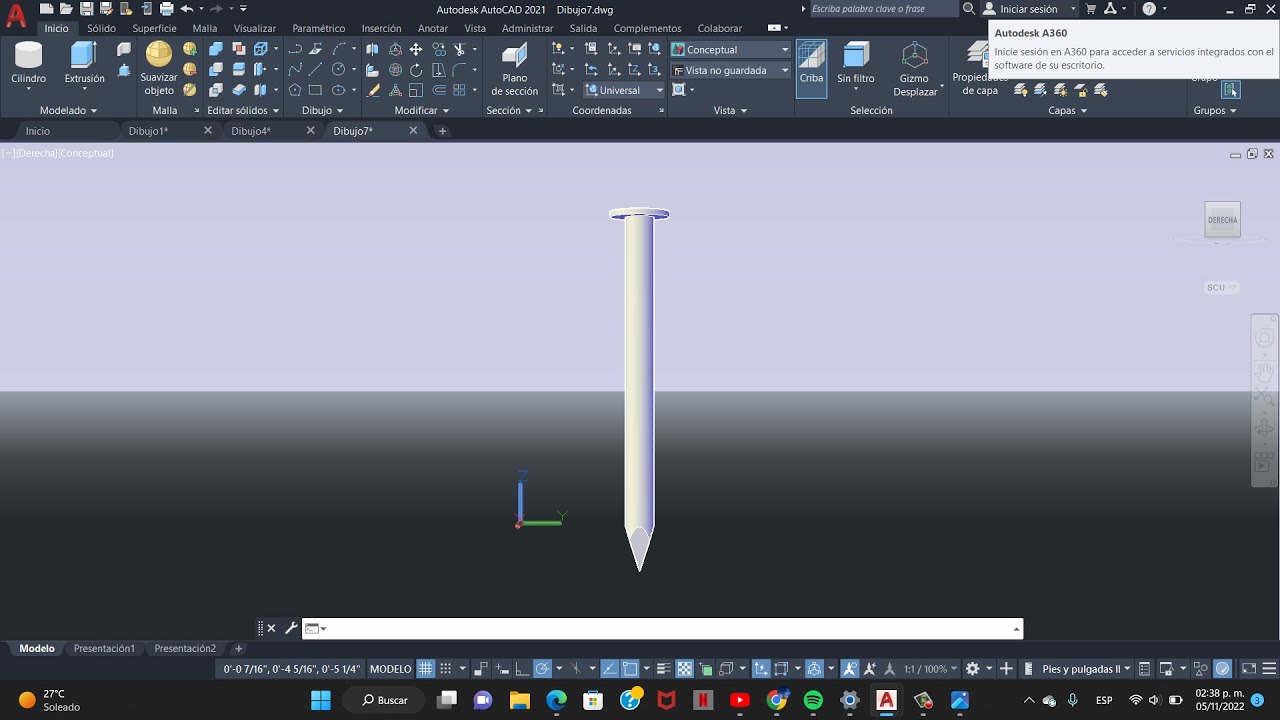The width and height of the screenshot is (1280, 720).
Task: Click the Undo arrow in quick access toolbar
Action: point(186,9)
